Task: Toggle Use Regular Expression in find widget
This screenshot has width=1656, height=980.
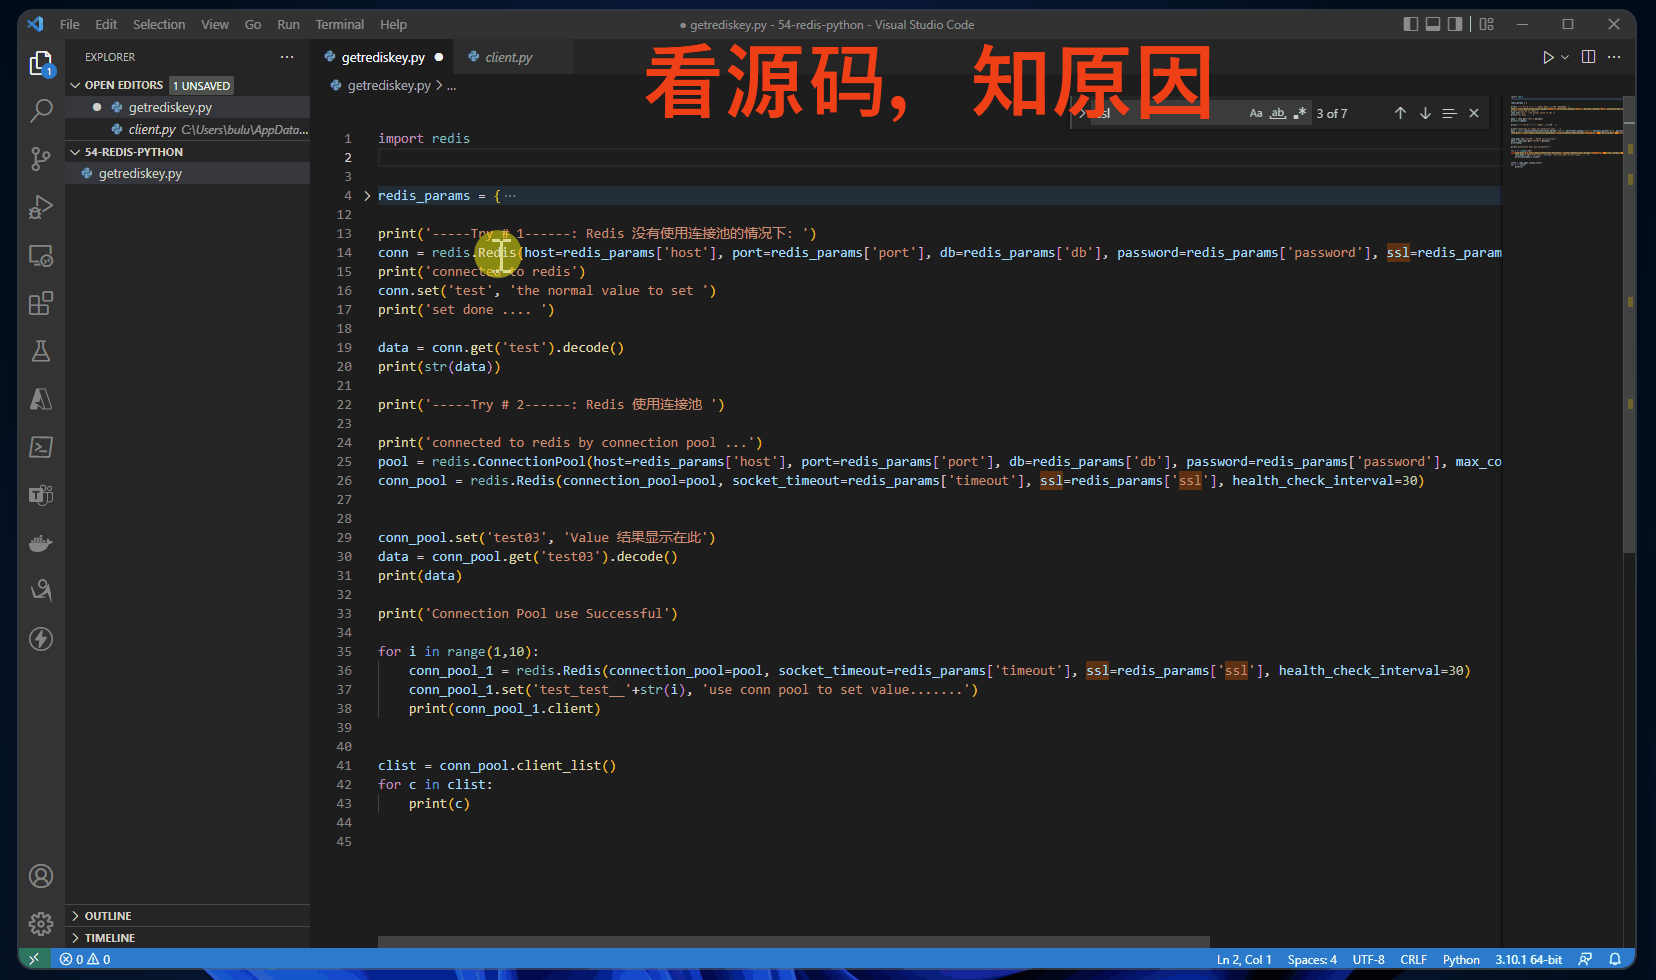Action: [1300, 114]
